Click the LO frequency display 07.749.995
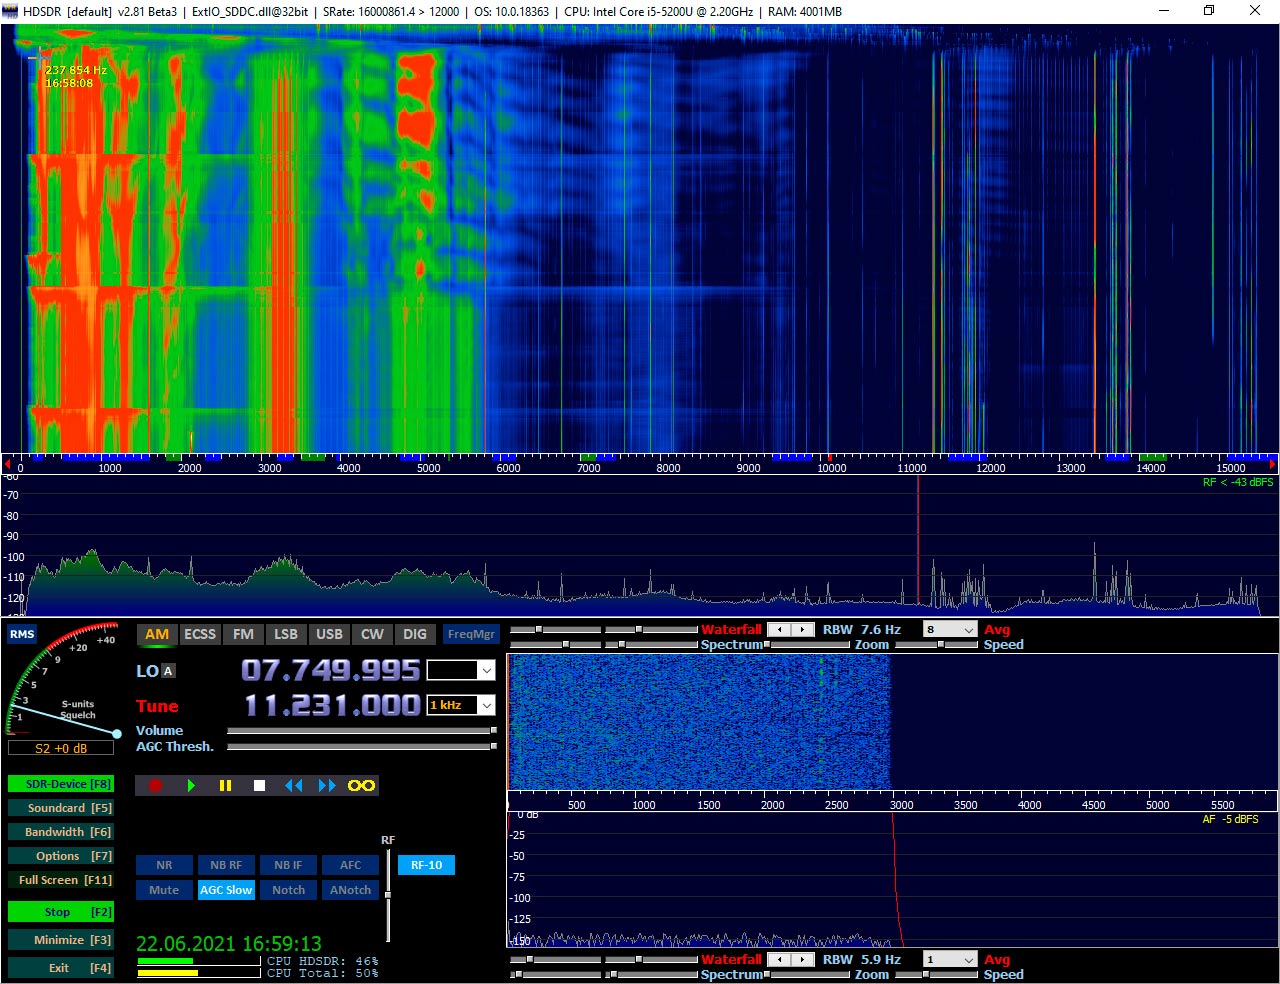The height and width of the screenshot is (984, 1280). pos(331,670)
